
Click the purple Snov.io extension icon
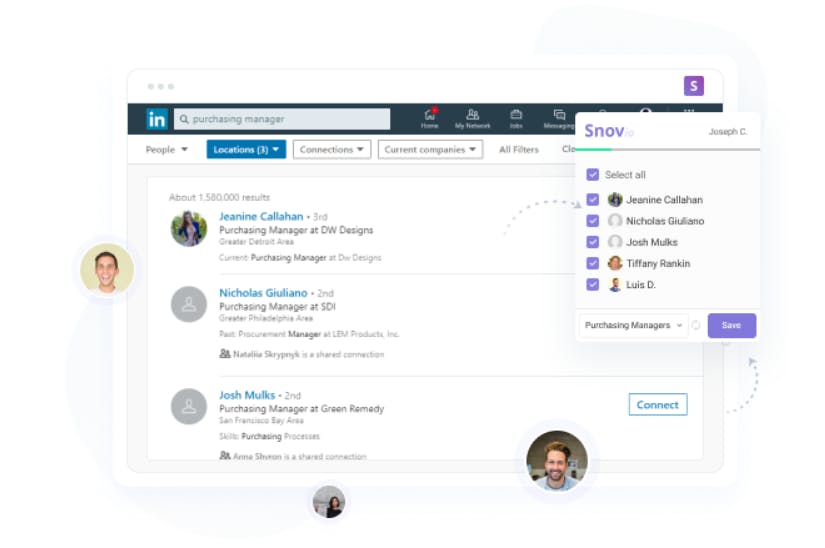[693, 86]
